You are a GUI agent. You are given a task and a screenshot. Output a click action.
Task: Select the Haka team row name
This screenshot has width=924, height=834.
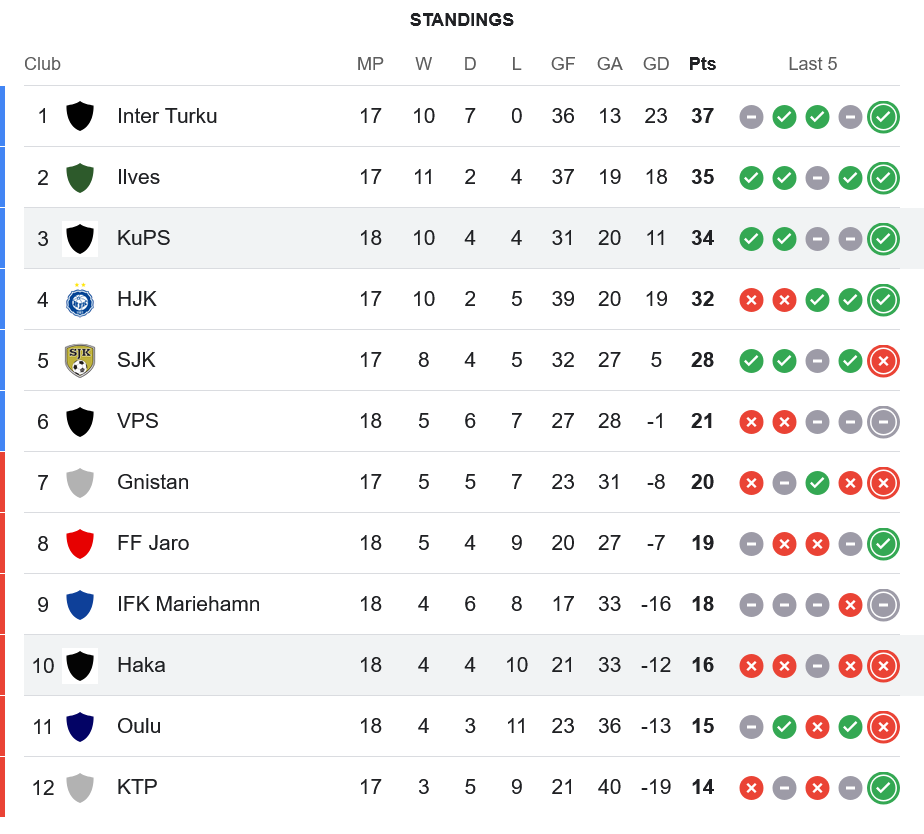[x=141, y=665]
